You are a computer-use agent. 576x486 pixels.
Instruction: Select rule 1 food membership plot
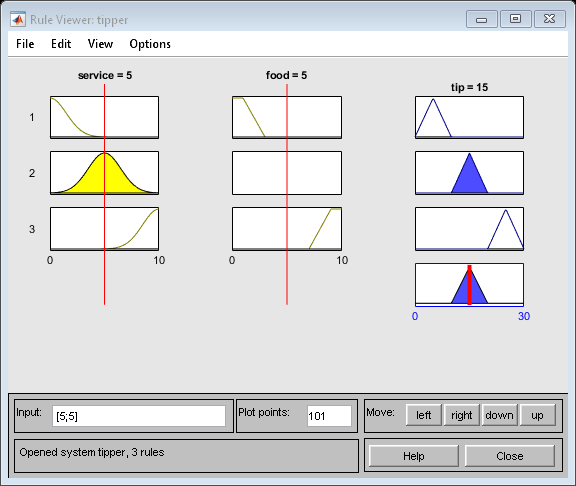click(287, 118)
